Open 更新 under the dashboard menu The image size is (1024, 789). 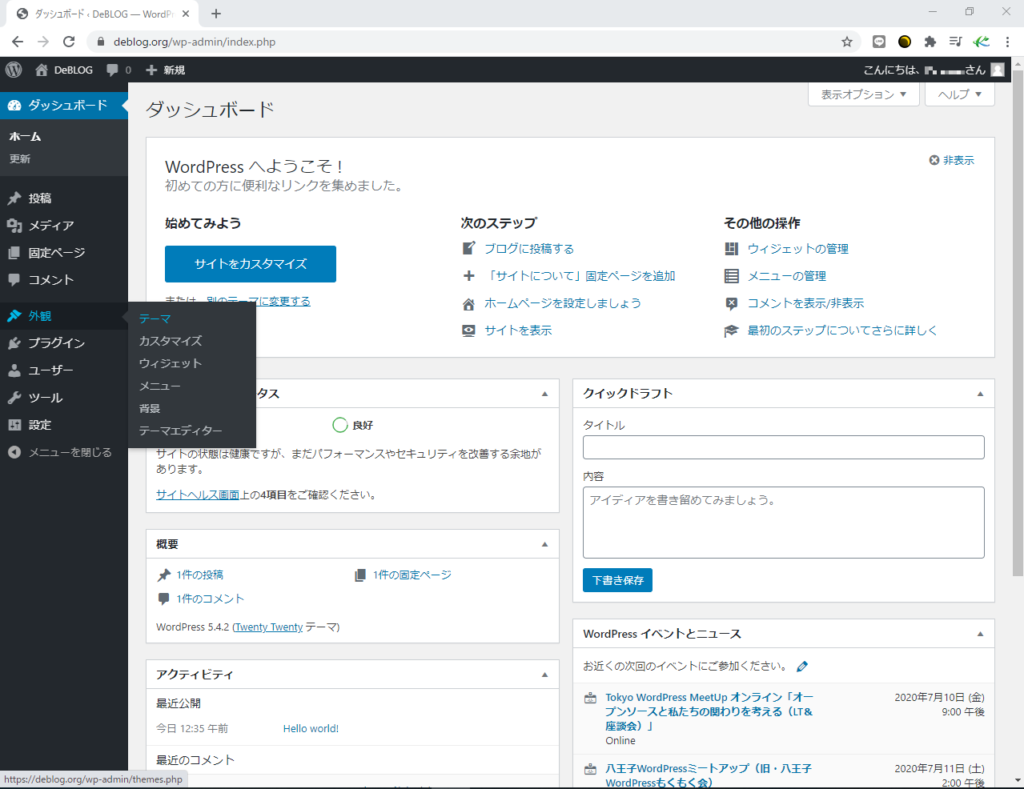20,159
